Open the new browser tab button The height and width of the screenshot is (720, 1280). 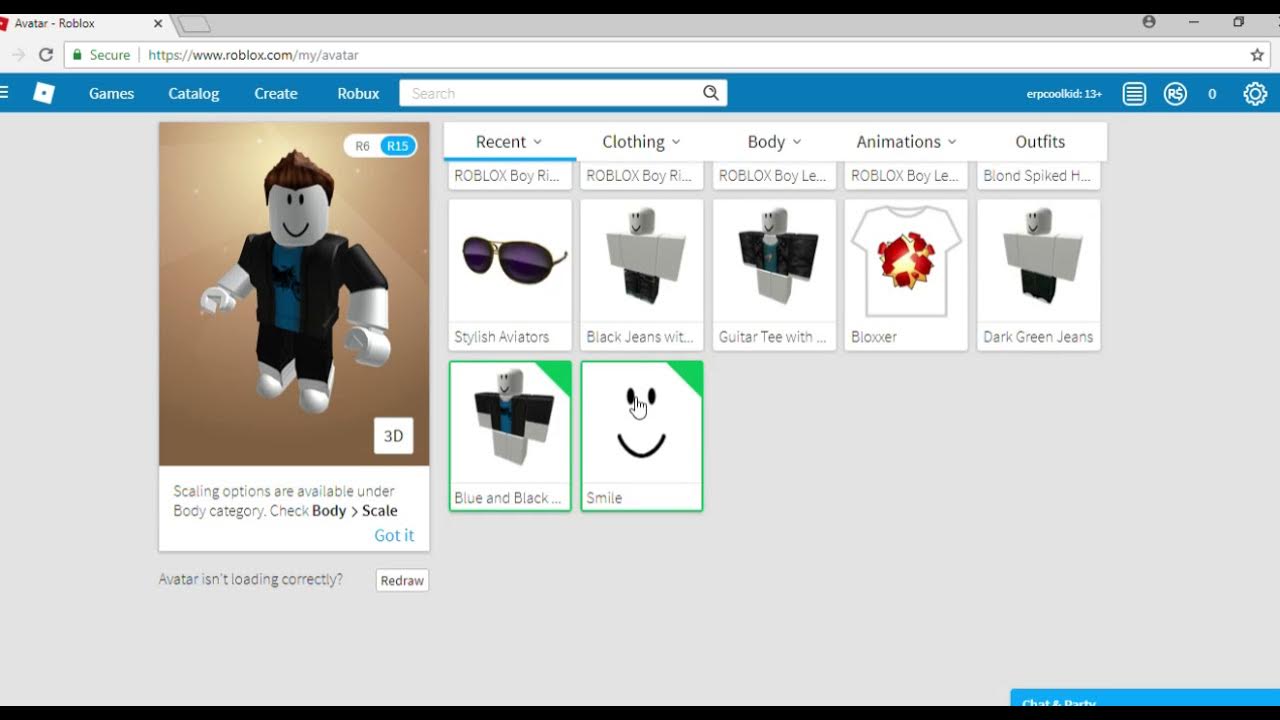[194, 24]
